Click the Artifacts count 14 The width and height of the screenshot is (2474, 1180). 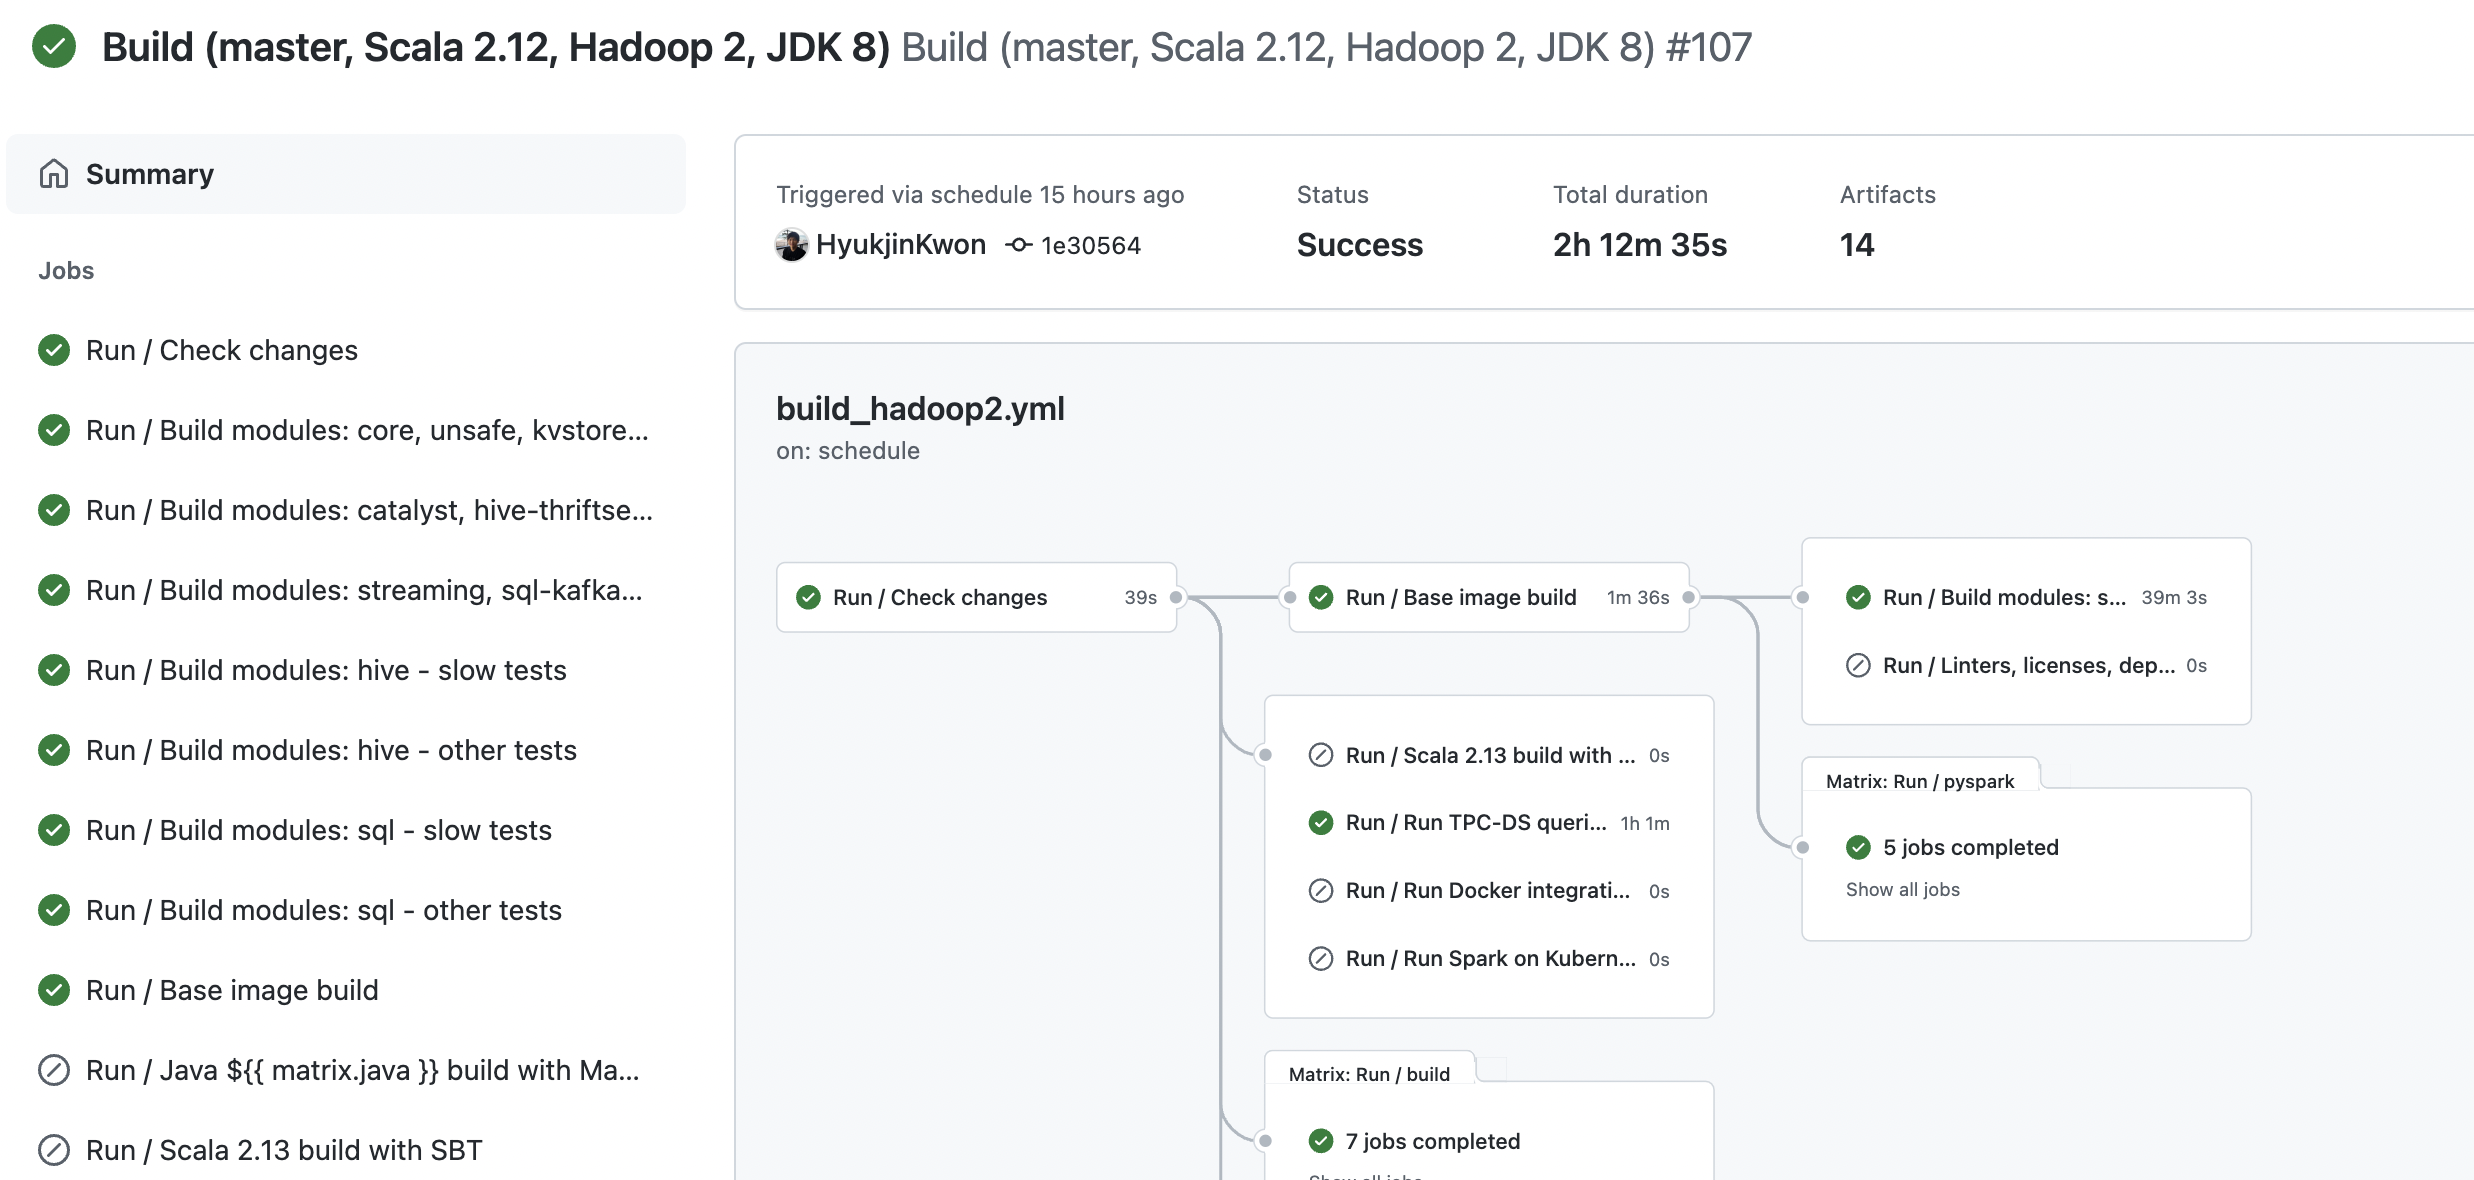click(1856, 245)
